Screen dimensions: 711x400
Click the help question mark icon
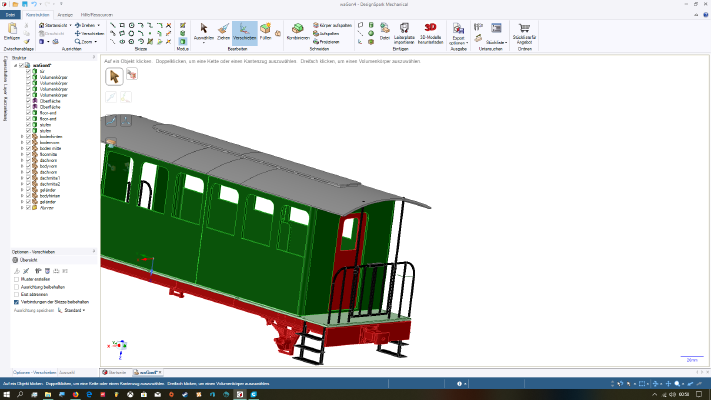pos(706,15)
